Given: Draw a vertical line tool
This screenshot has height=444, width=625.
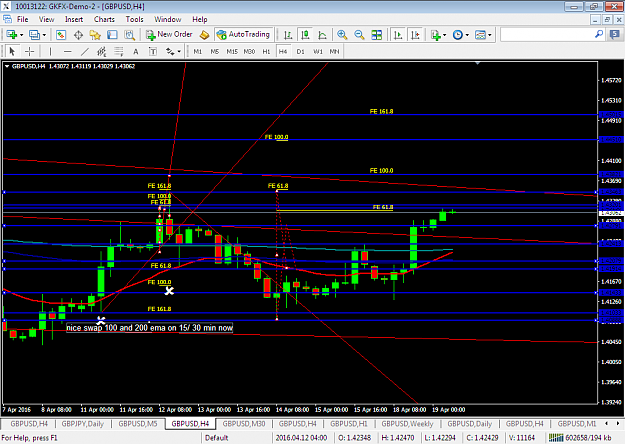Looking at the screenshot, I should [50, 51].
